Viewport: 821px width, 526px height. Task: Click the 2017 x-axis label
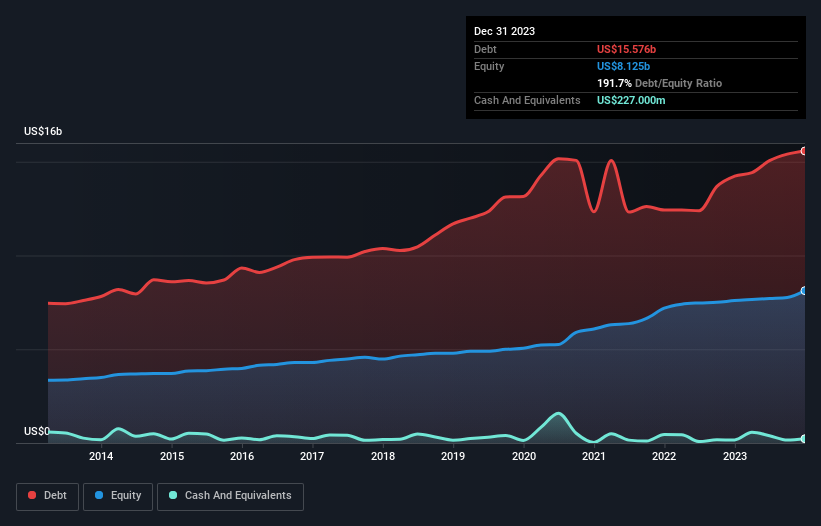[x=312, y=456]
